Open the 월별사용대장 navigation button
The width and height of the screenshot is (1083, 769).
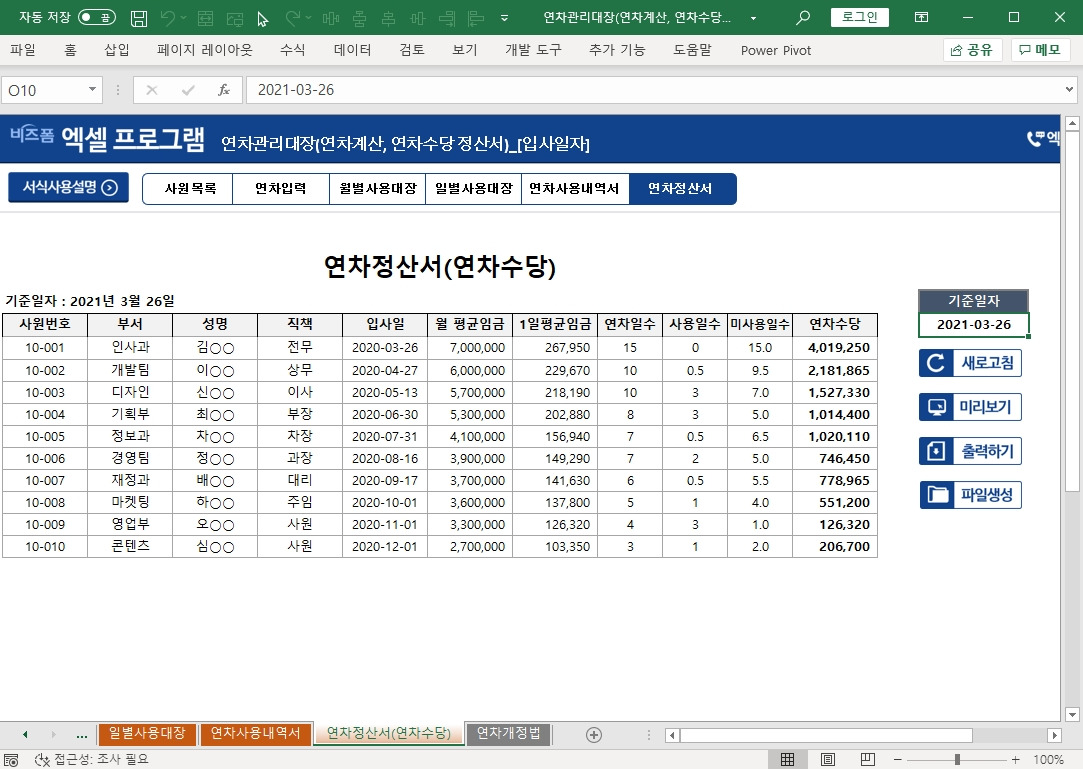pyautogui.click(x=376, y=187)
